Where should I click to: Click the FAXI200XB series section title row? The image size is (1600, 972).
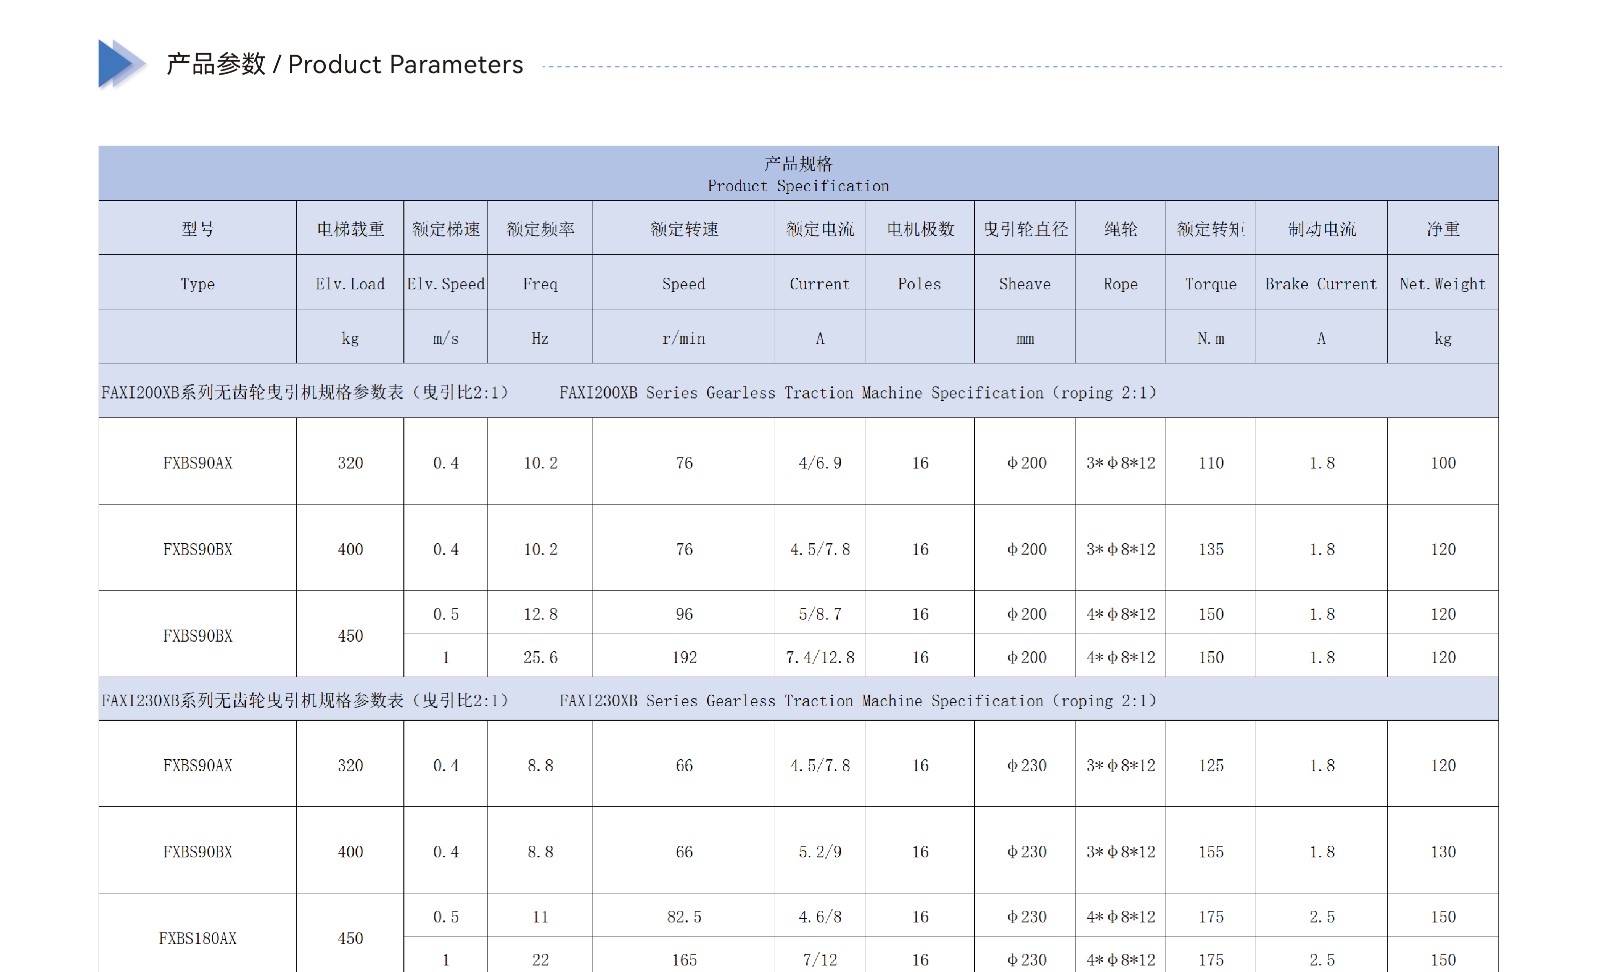pyautogui.click(x=798, y=392)
